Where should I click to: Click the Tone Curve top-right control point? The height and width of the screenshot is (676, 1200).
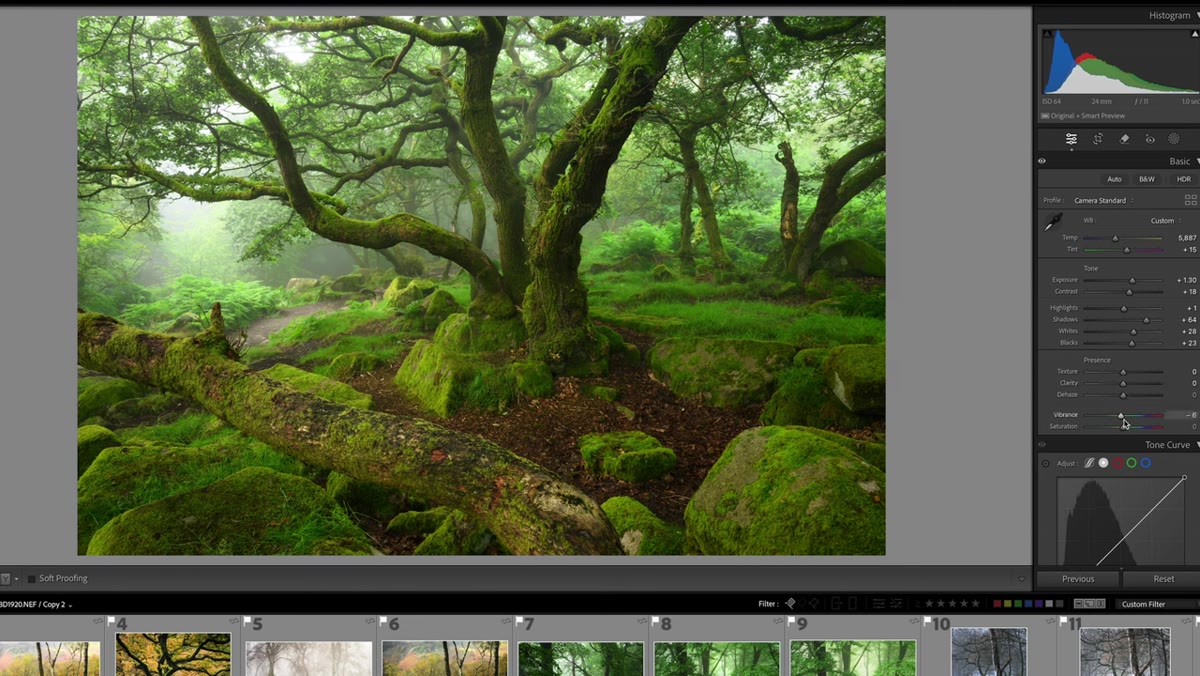click(x=1185, y=478)
